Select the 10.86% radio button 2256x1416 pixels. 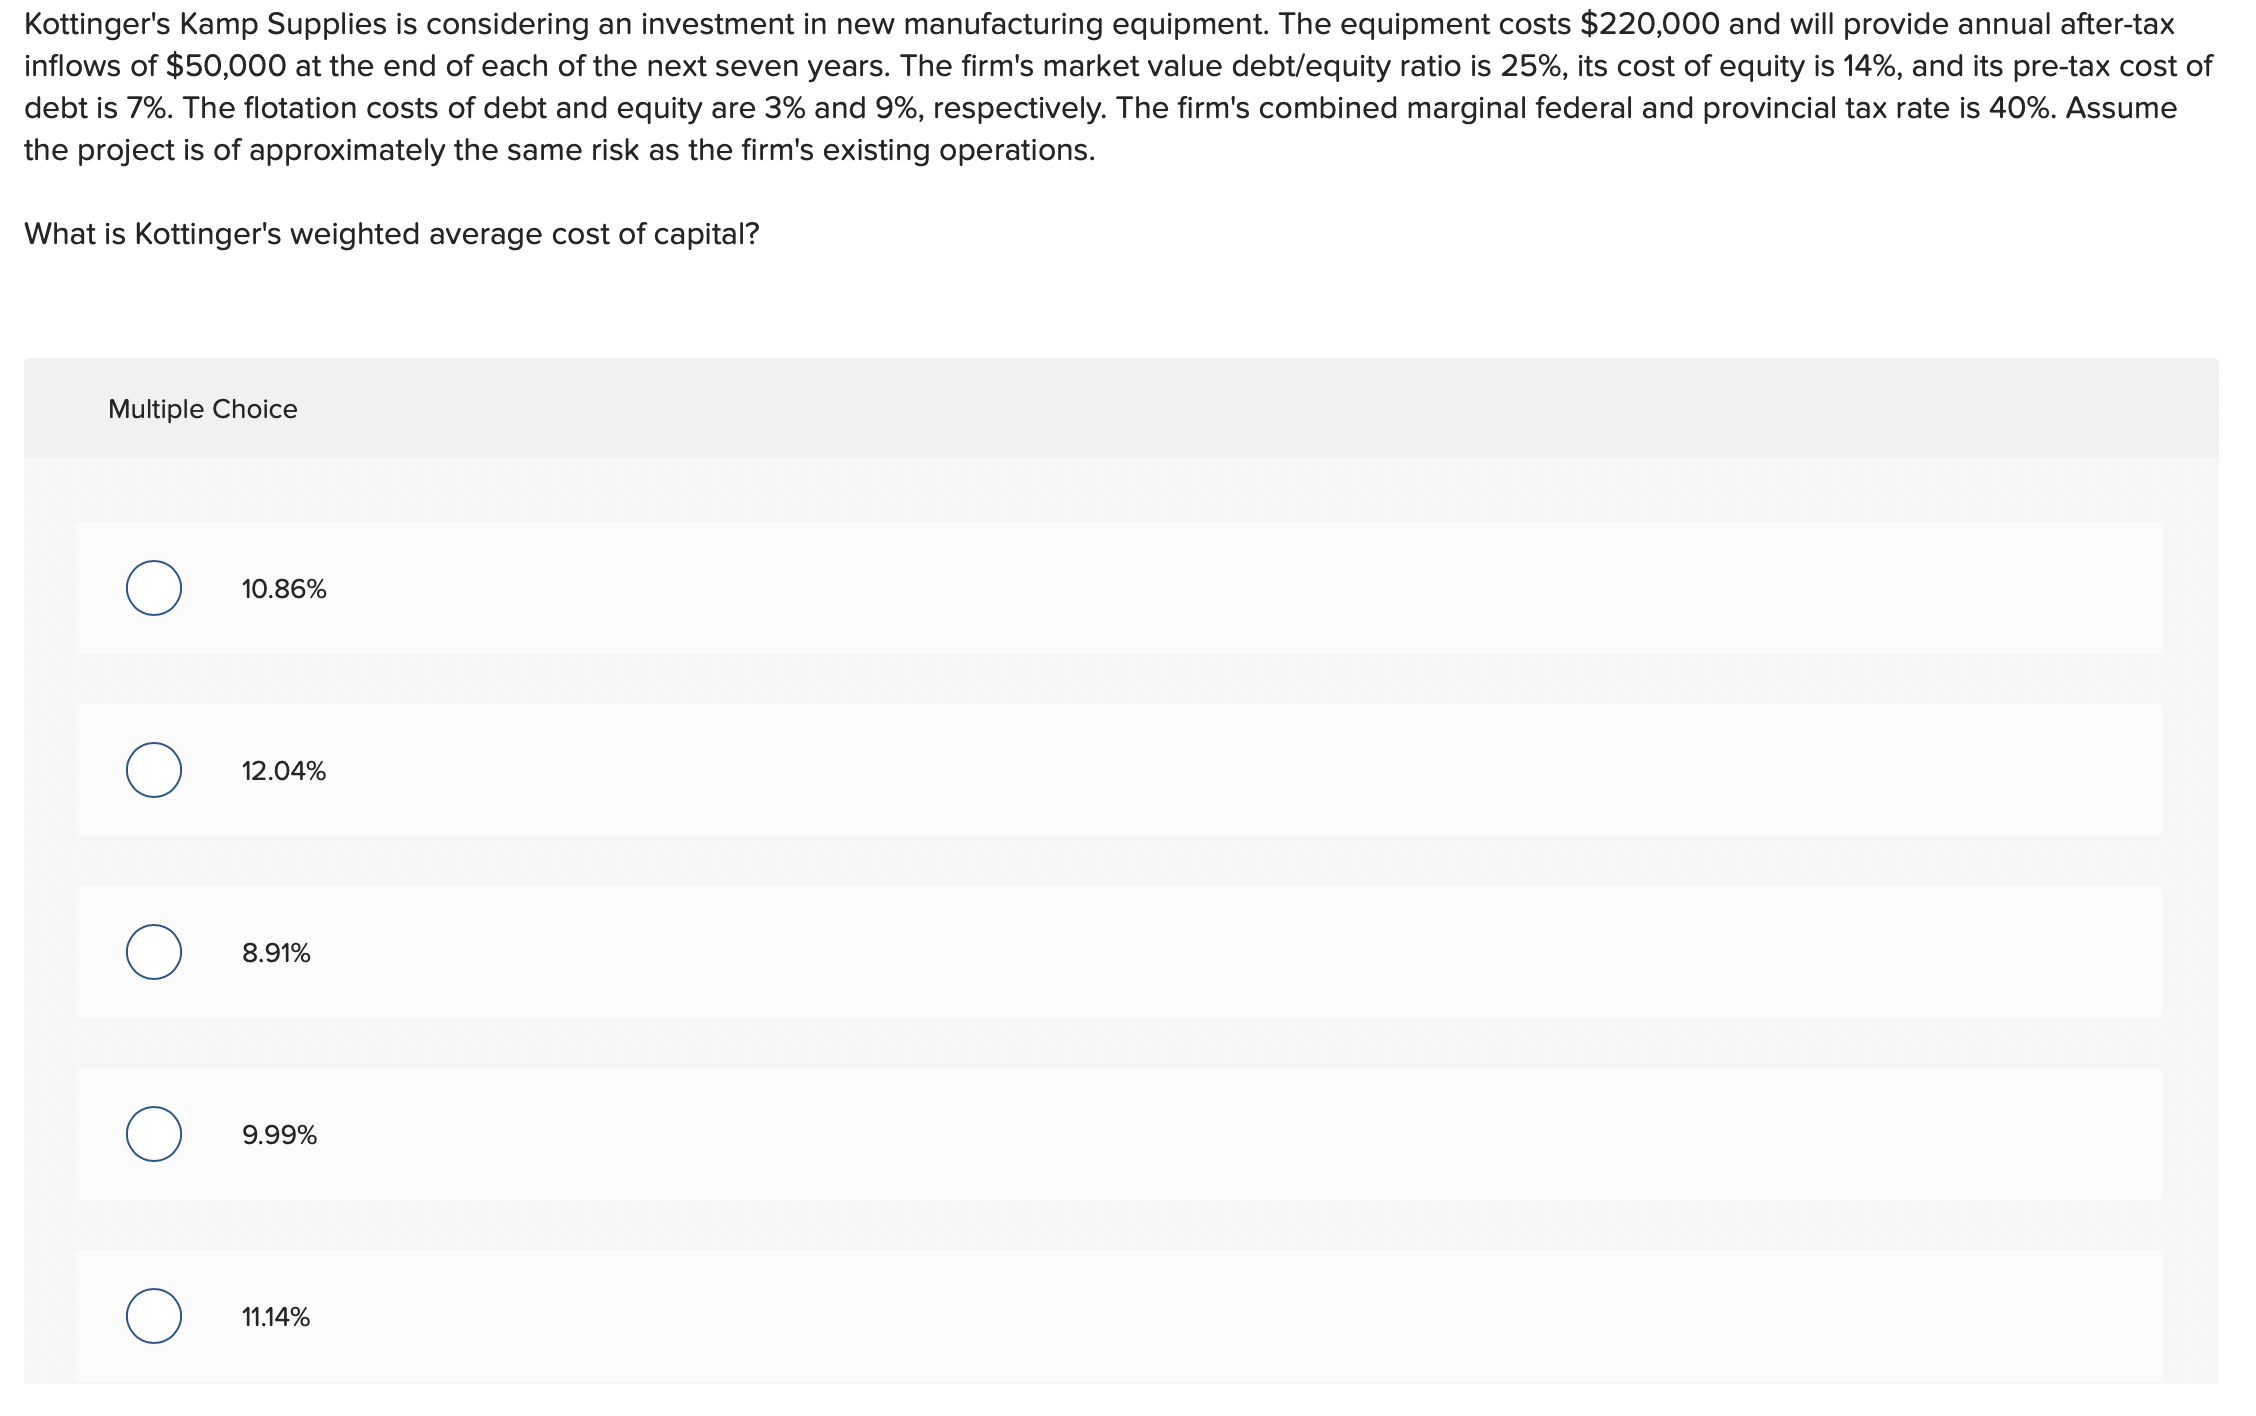coord(154,589)
